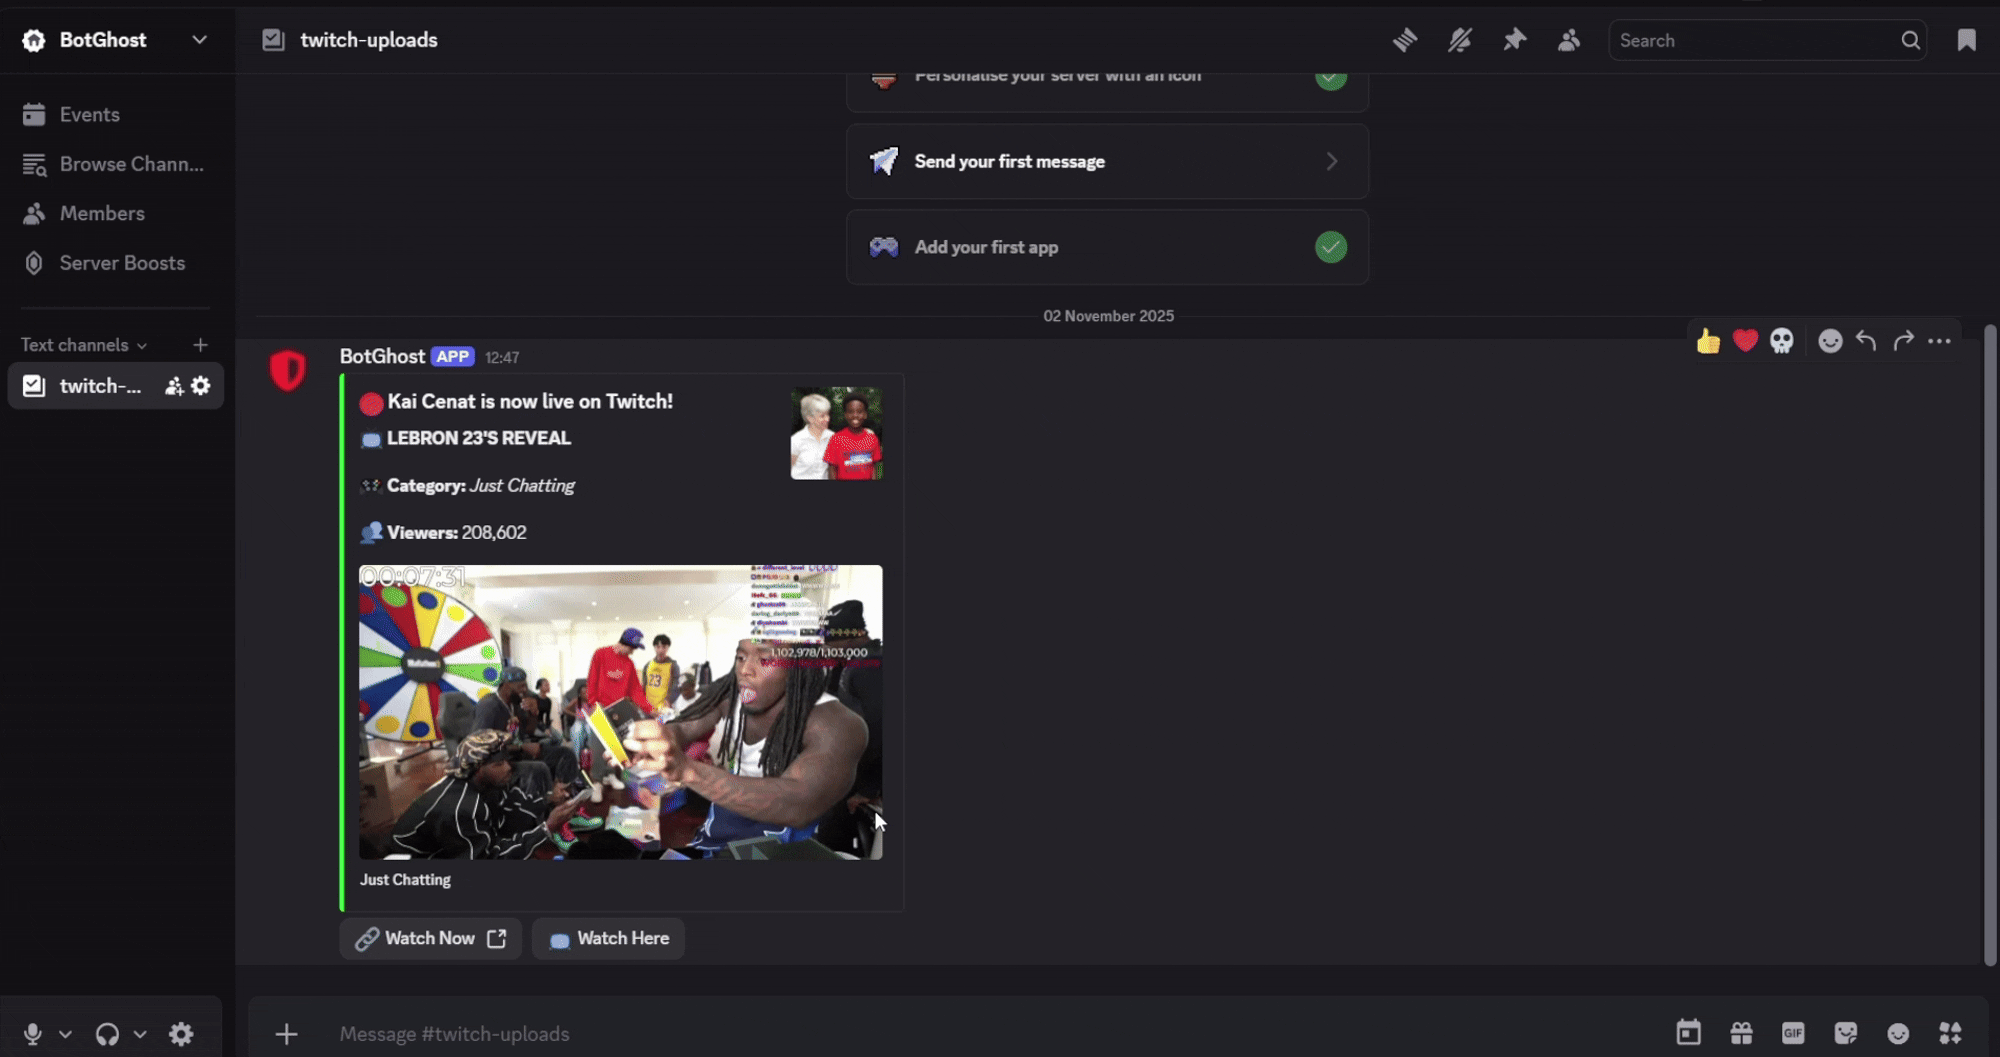The width and height of the screenshot is (2000, 1057).
Task: Open the stream preview image
Action: [621, 712]
